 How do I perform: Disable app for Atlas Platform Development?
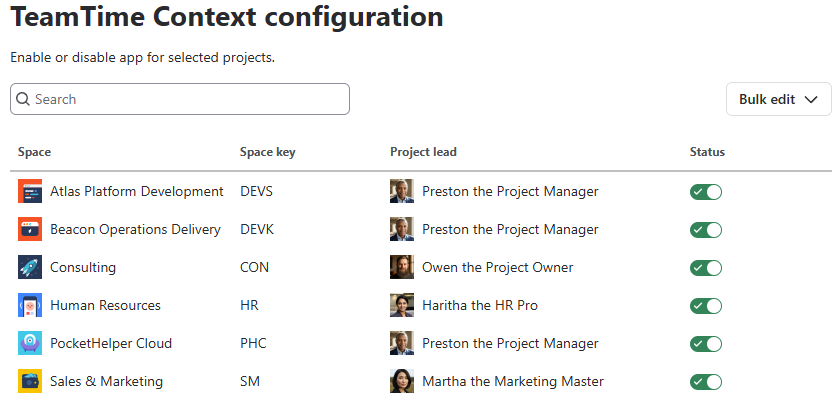point(706,192)
